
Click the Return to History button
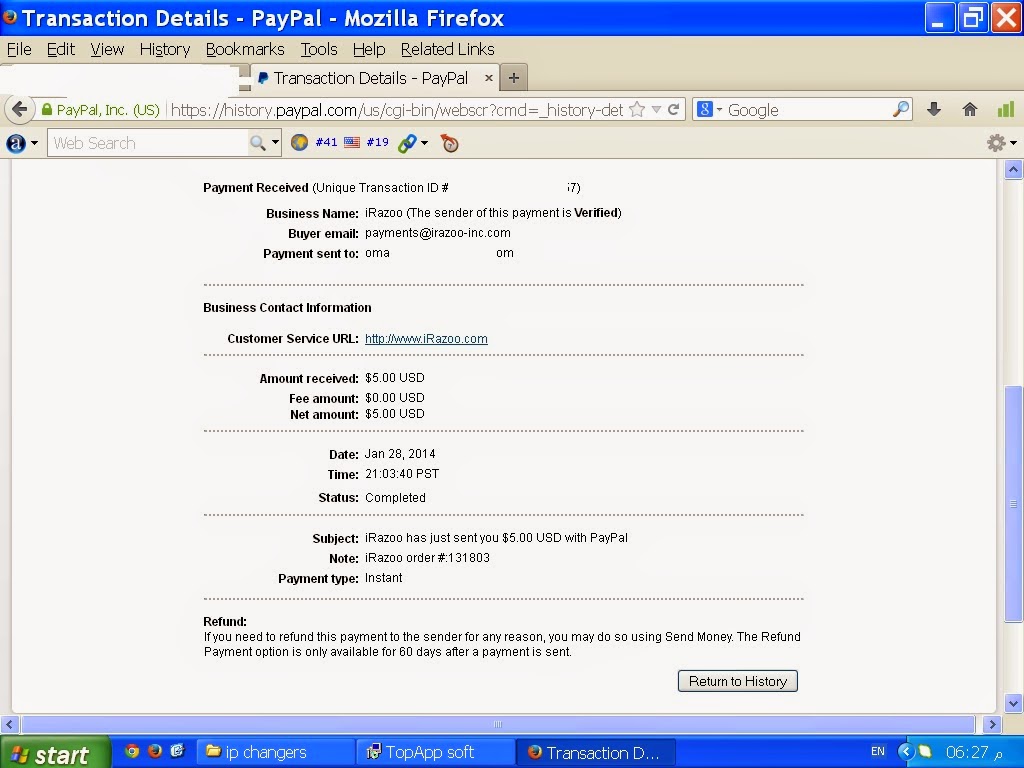[738, 681]
